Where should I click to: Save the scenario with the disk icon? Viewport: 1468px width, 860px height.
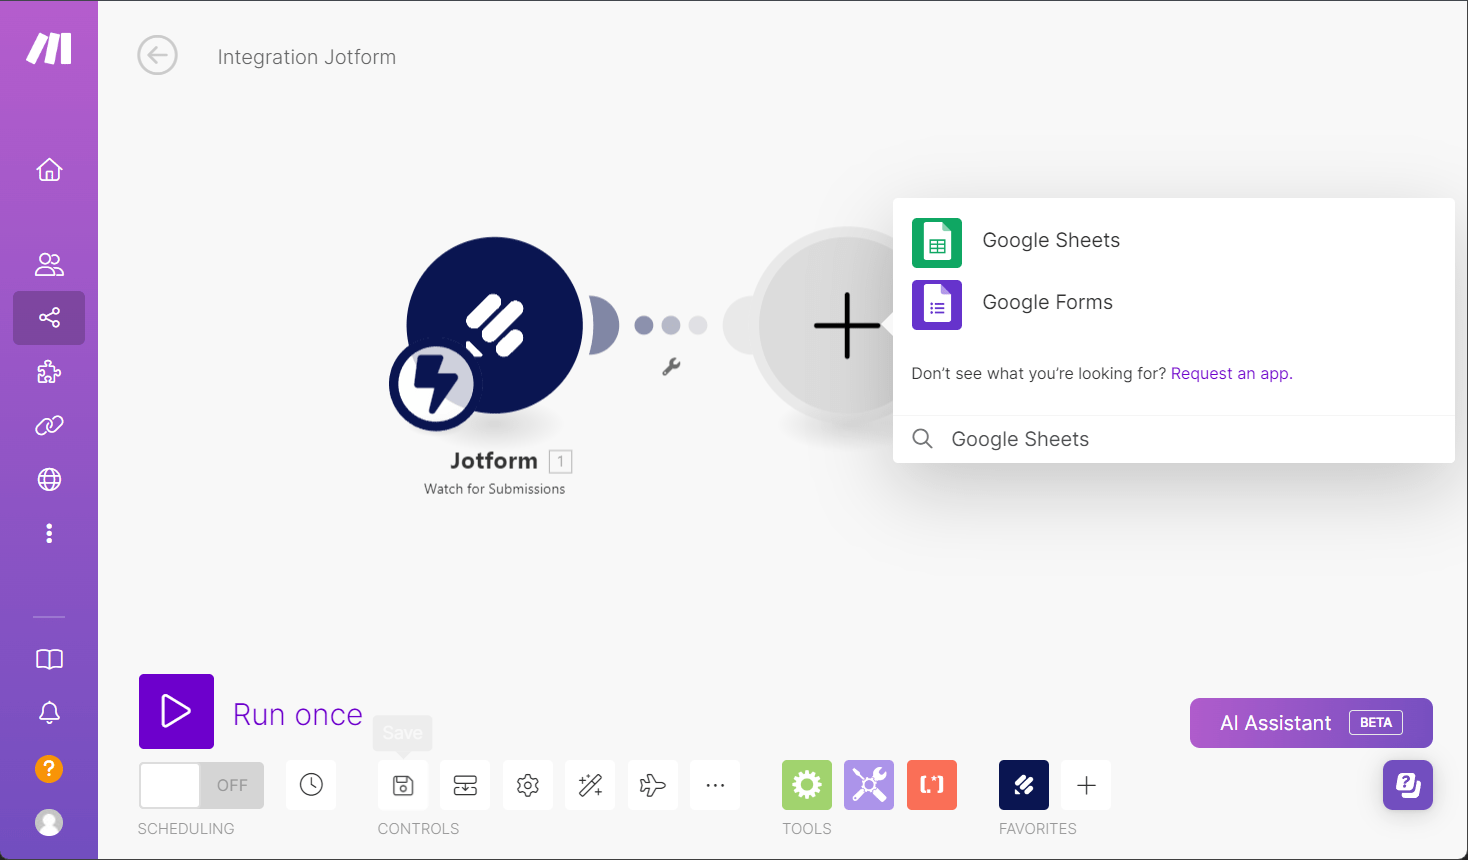click(403, 785)
